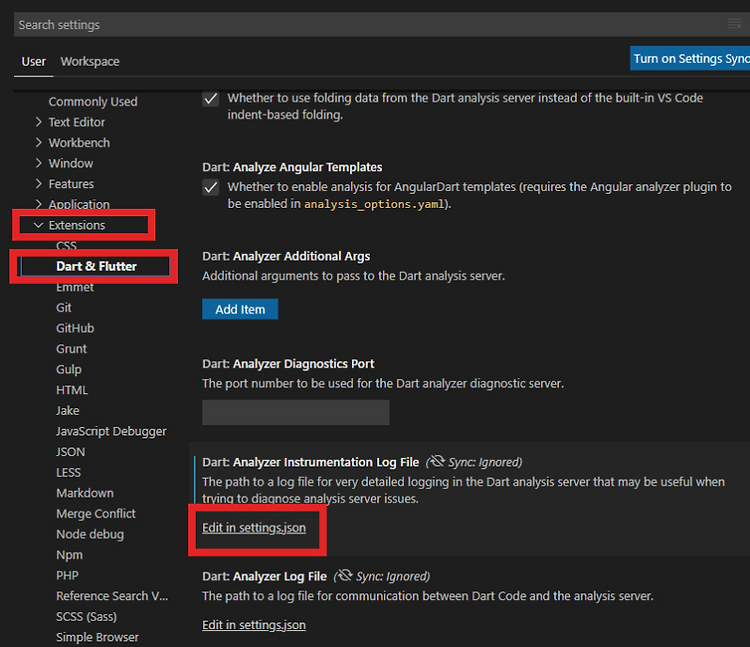Image resolution: width=750 pixels, height=647 pixels.
Task: Select Emmet extension settings
Action: 75,287
